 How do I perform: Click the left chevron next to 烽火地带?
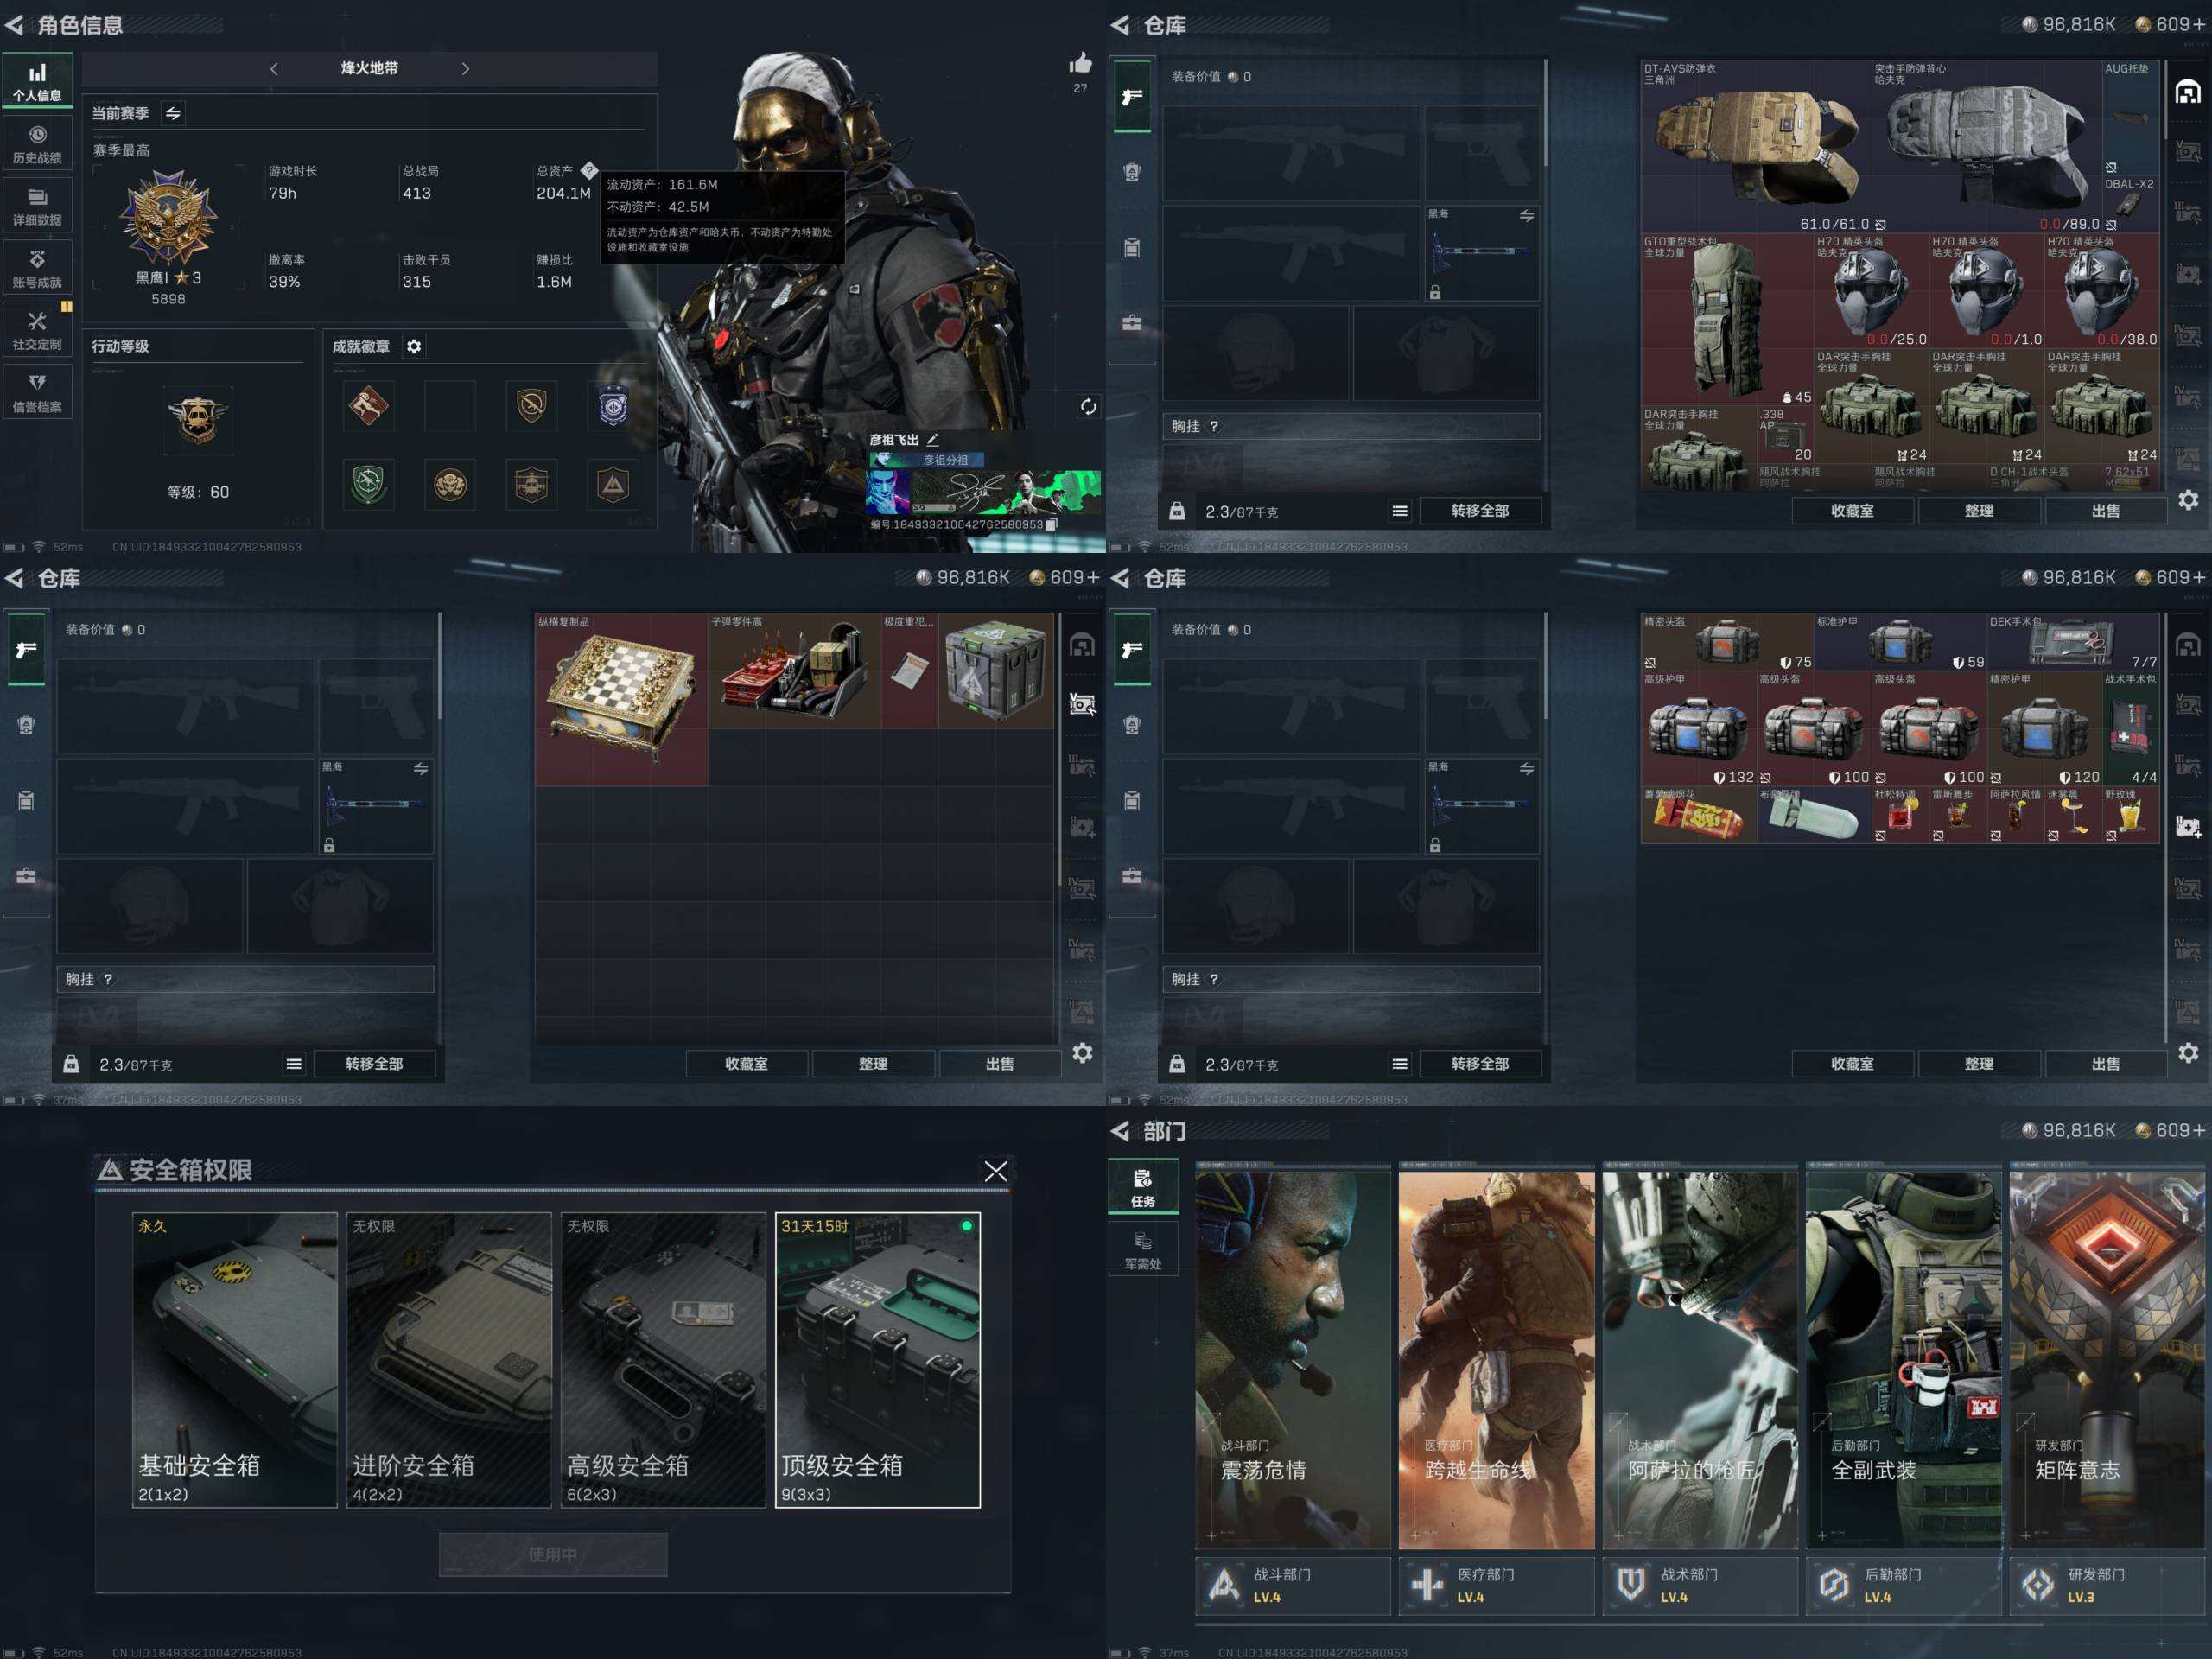(x=274, y=68)
